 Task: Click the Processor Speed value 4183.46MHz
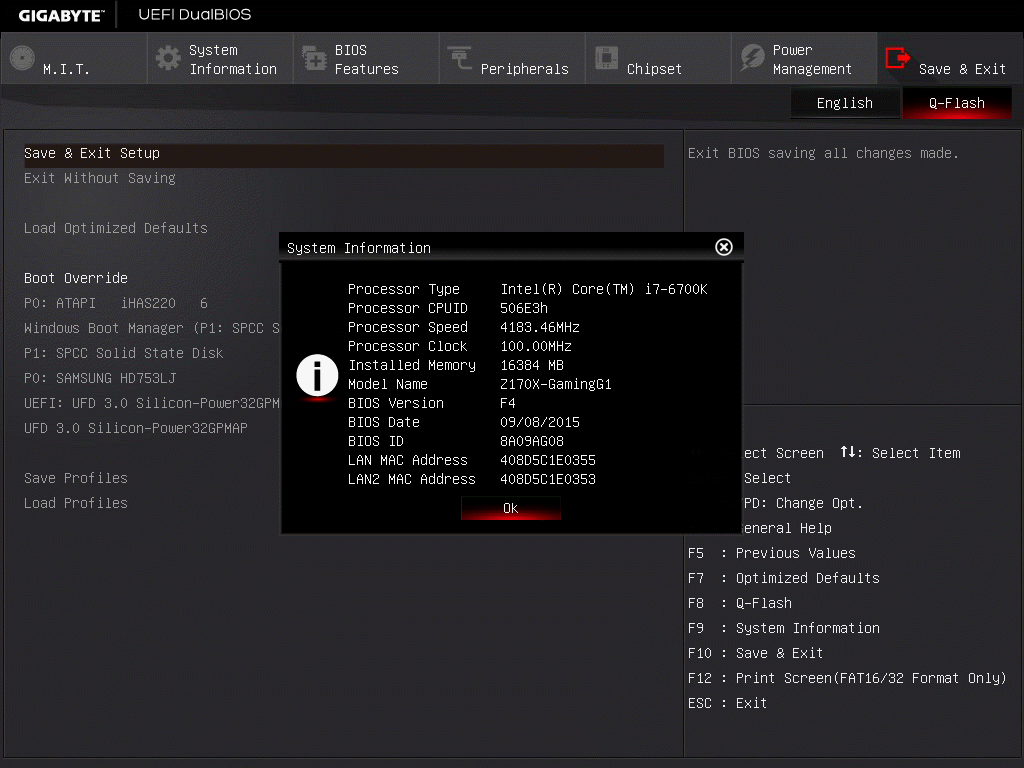pos(539,327)
